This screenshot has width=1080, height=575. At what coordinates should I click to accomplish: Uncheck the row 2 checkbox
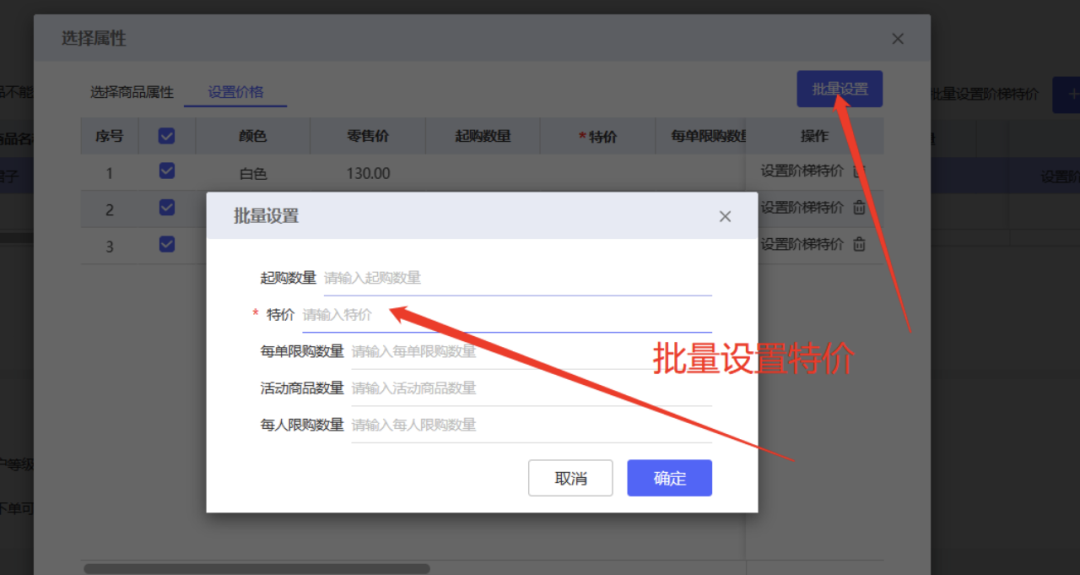[167, 207]
